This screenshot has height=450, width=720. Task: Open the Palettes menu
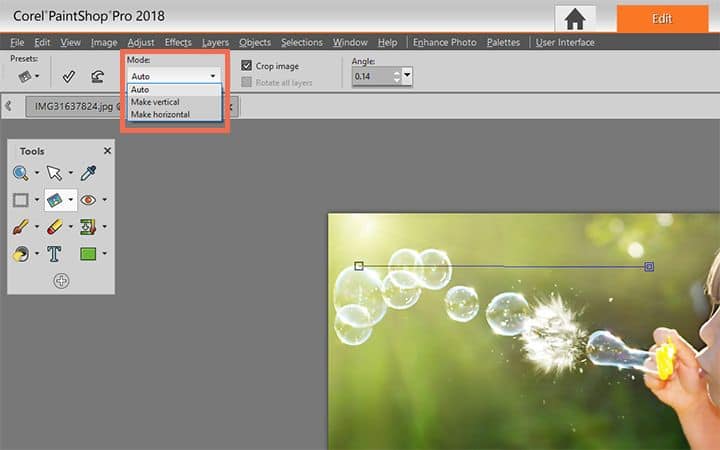pos(503,43)
